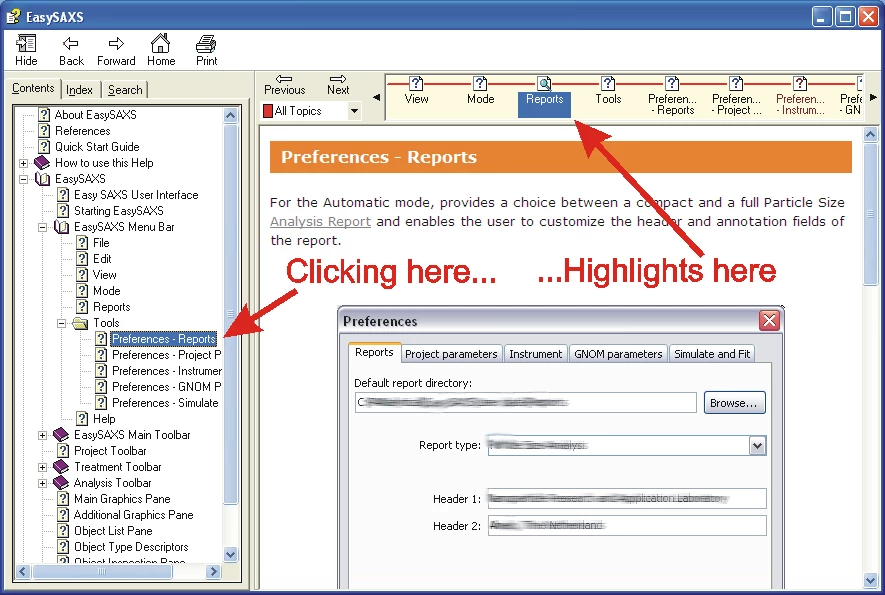Click the Hide toolbar icon
Screen dimensions: 885x595
26,50
